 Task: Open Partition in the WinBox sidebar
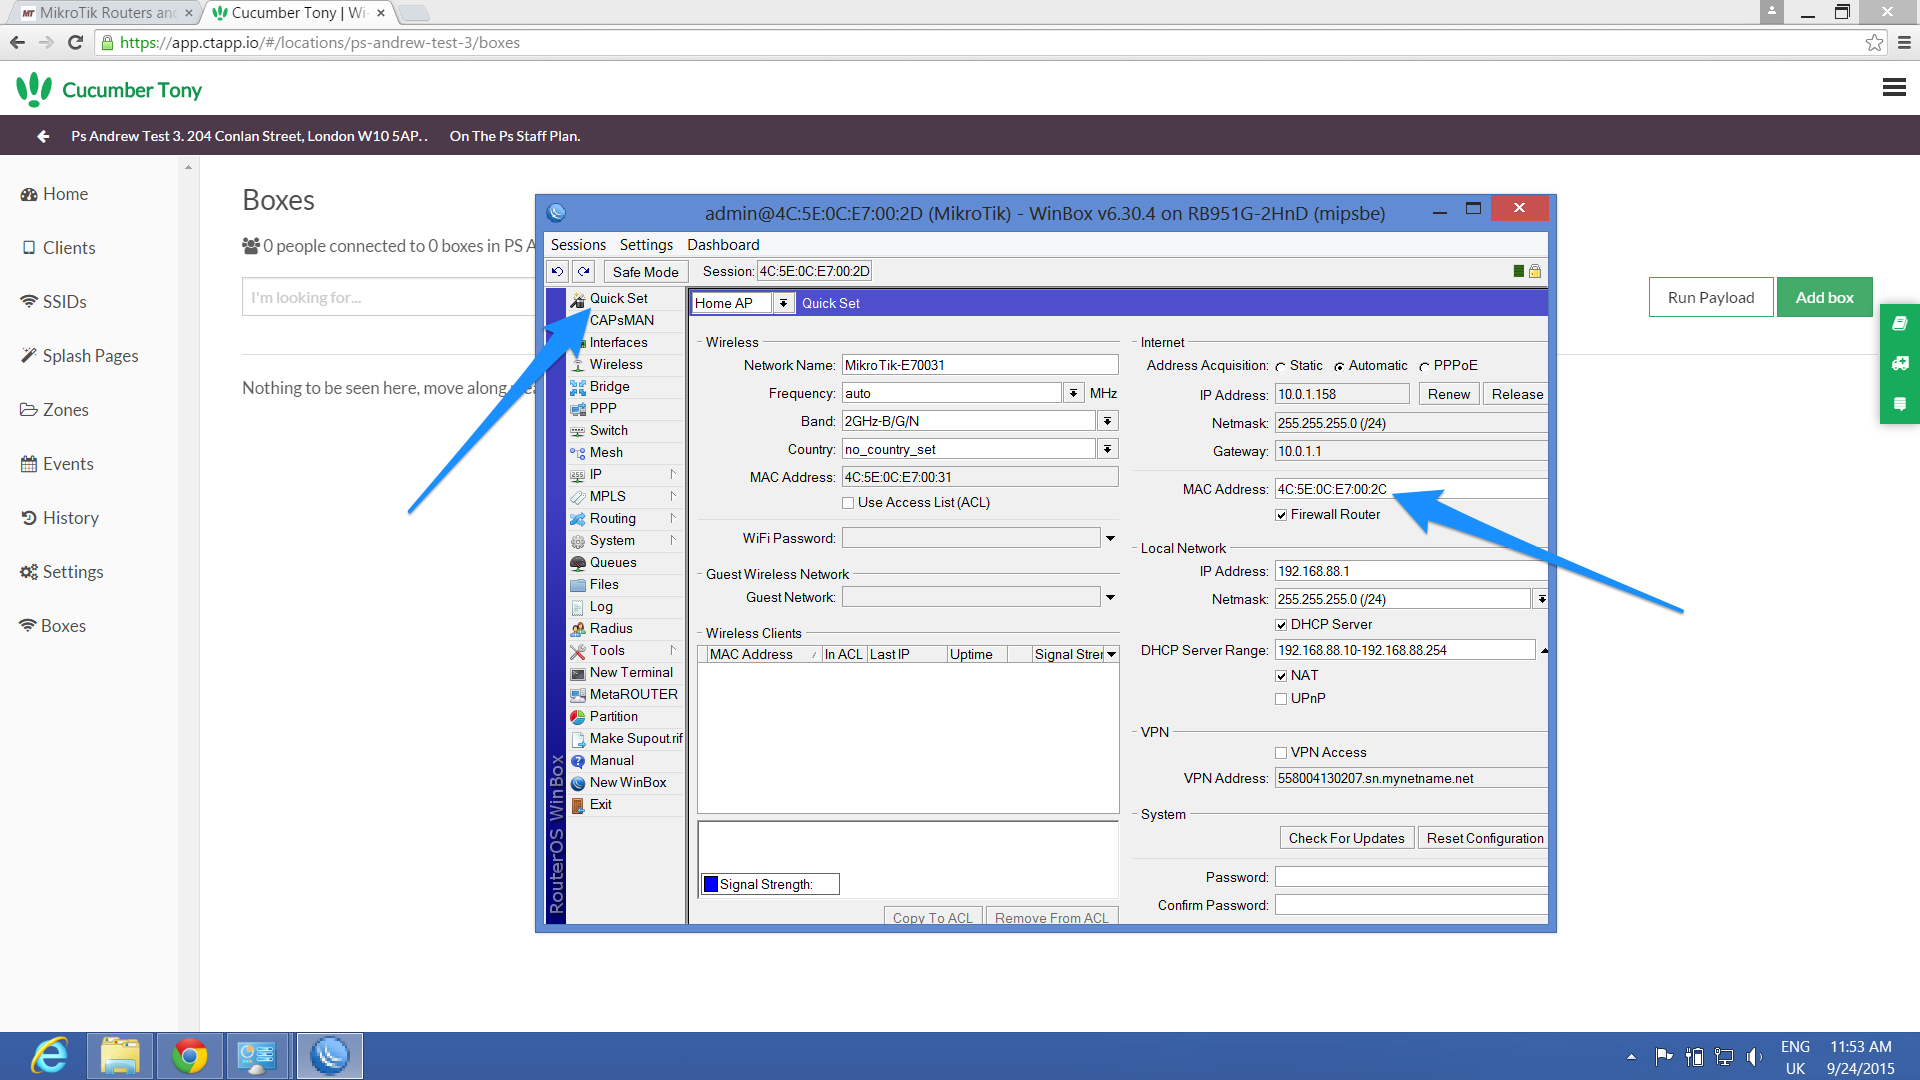point(613,716)
